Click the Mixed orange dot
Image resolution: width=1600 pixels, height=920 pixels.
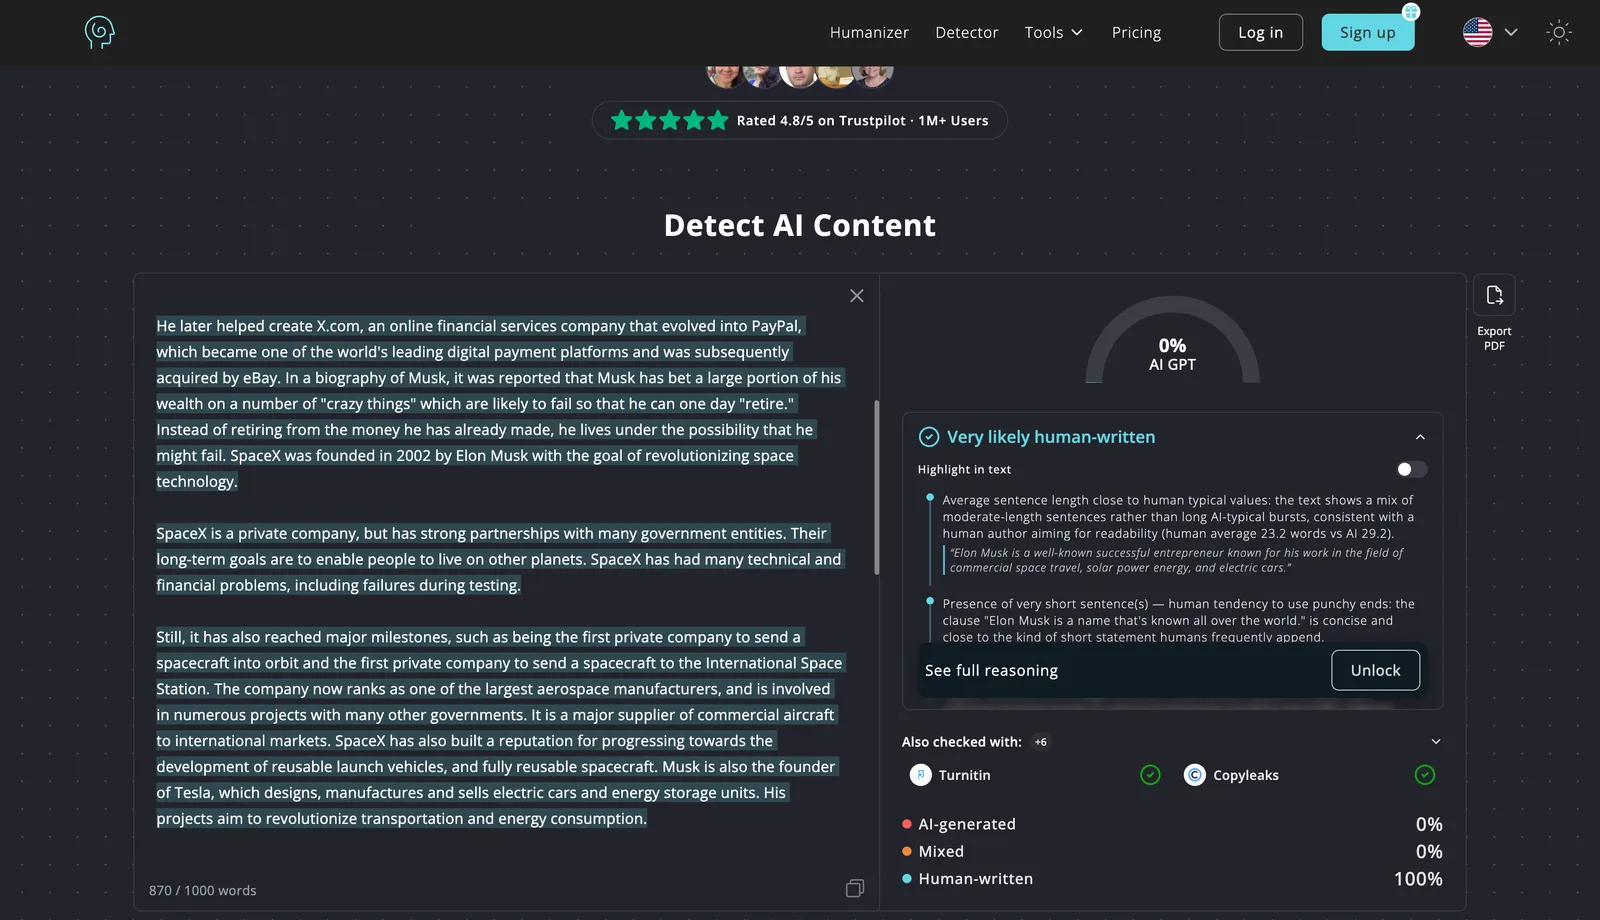907,851
